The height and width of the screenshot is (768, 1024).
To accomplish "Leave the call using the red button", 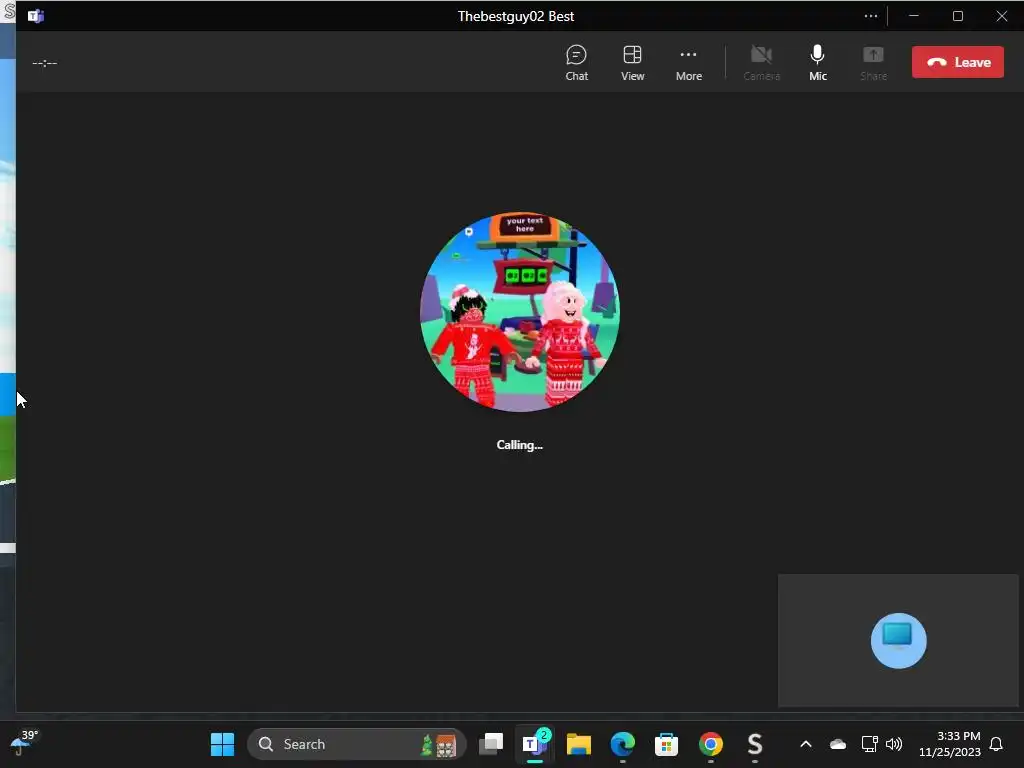I will 957,62.
